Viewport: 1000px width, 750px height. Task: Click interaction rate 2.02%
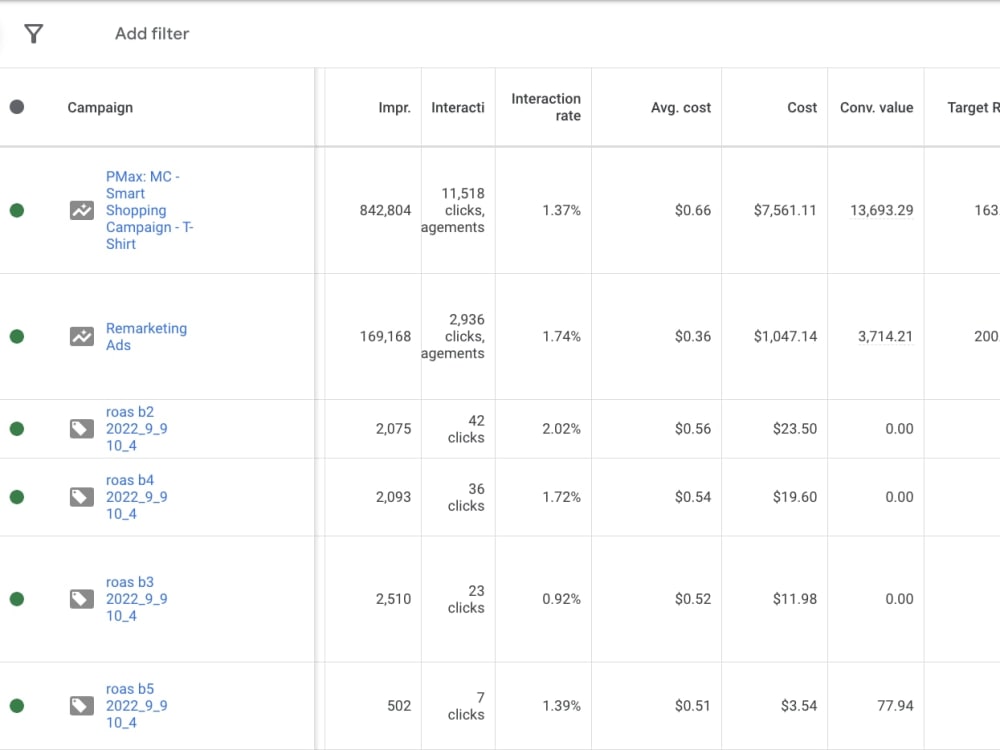click(561, 429)
